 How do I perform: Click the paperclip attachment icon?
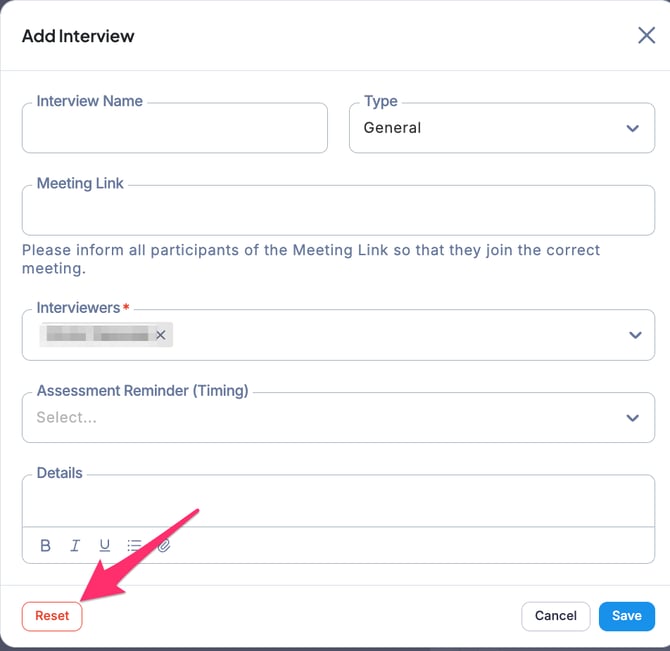(x=164, y=546)
